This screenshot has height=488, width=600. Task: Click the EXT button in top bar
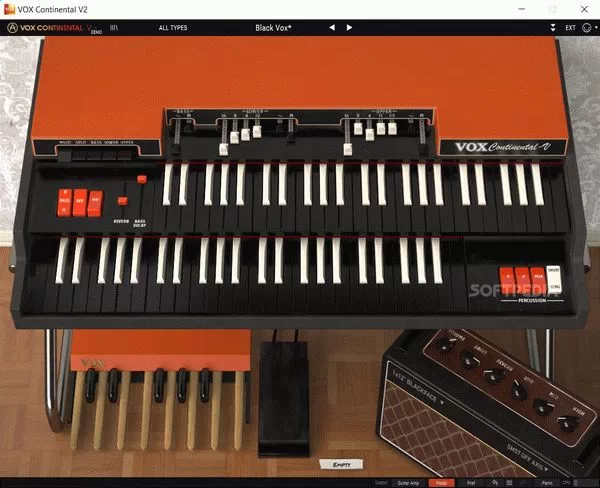click(x=570, y=28)
